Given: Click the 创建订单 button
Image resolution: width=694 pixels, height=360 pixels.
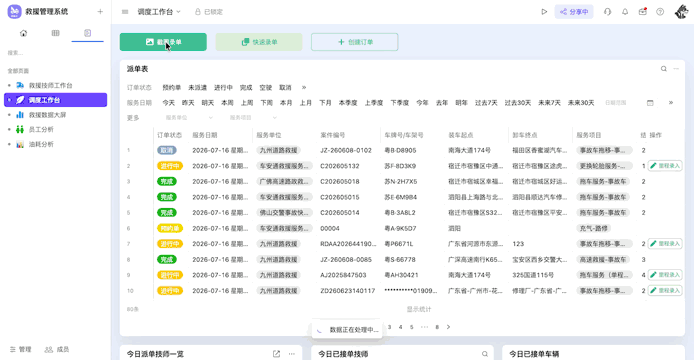Looking at the screenshot, I should click(355, 42).
